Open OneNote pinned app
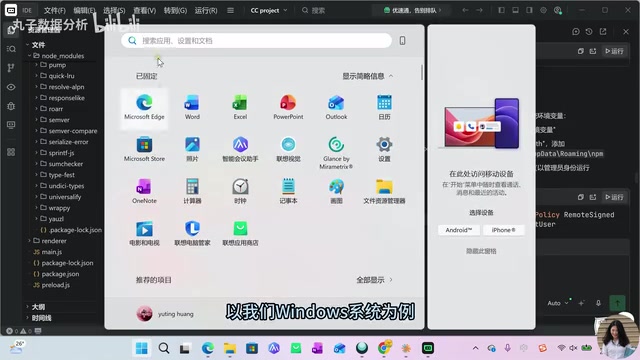Screen dimensions: 640x360 144,191
